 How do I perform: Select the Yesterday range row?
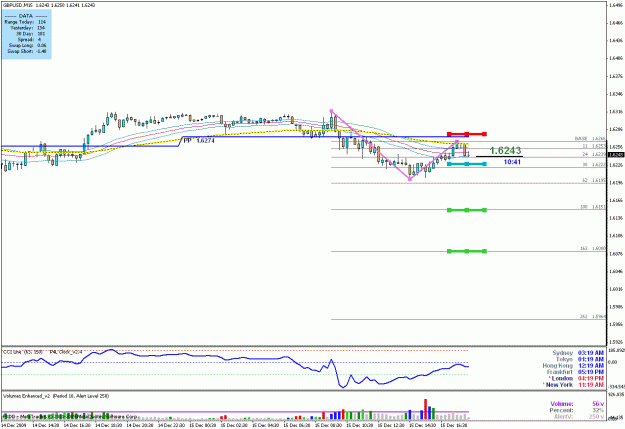28,28
